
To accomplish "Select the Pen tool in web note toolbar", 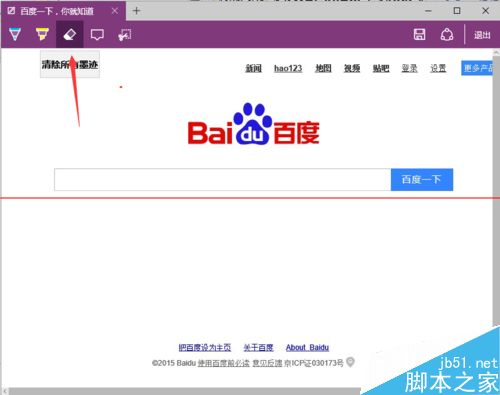I will tap(15, 34).
